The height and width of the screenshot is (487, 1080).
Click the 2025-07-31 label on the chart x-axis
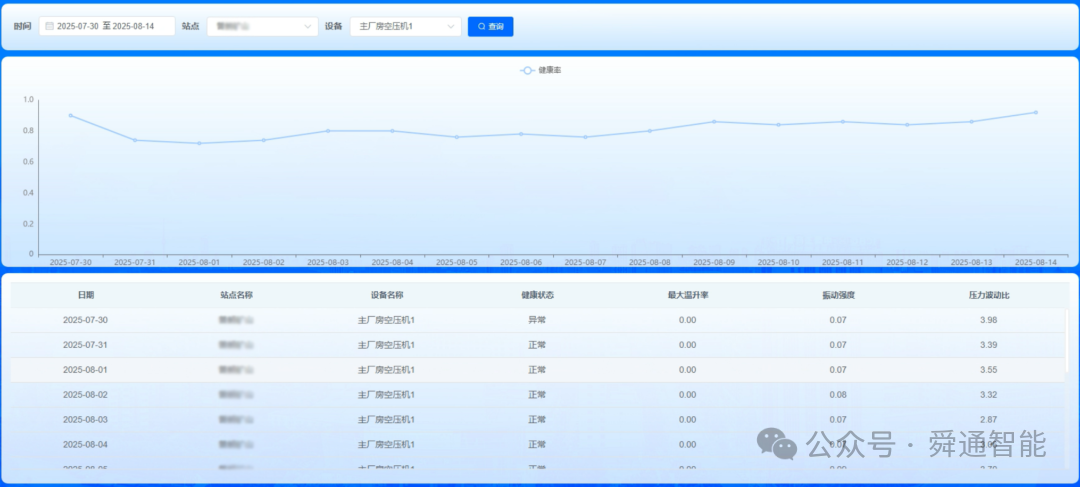(135, 262)
